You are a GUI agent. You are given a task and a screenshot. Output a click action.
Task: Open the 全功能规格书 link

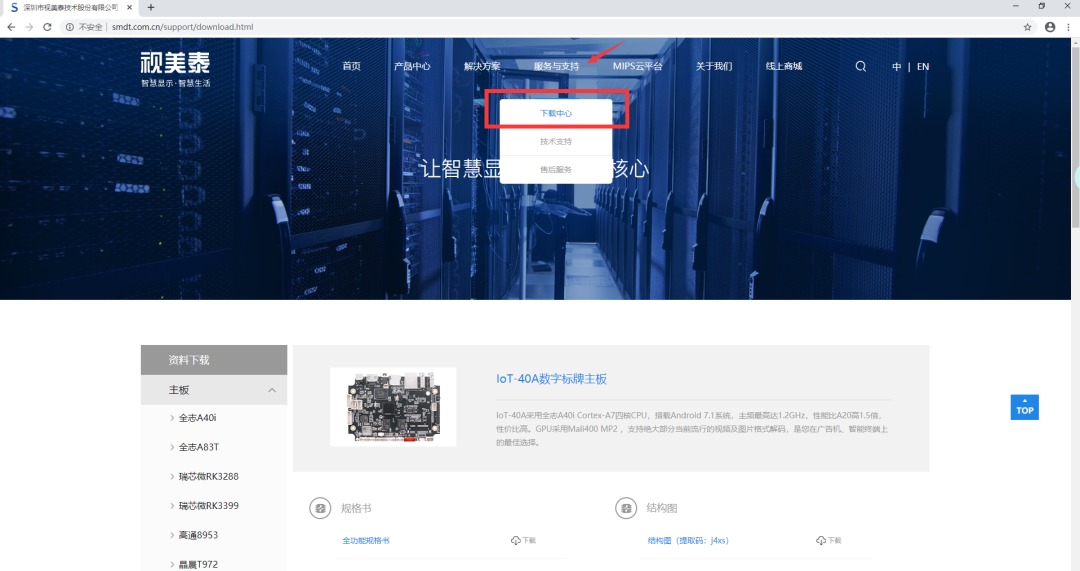(x=366, y=541)
